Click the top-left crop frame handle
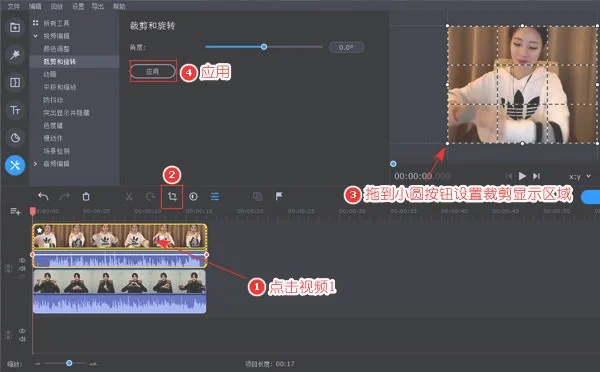This screenshot has height=372, width=600. click(448, 26)
